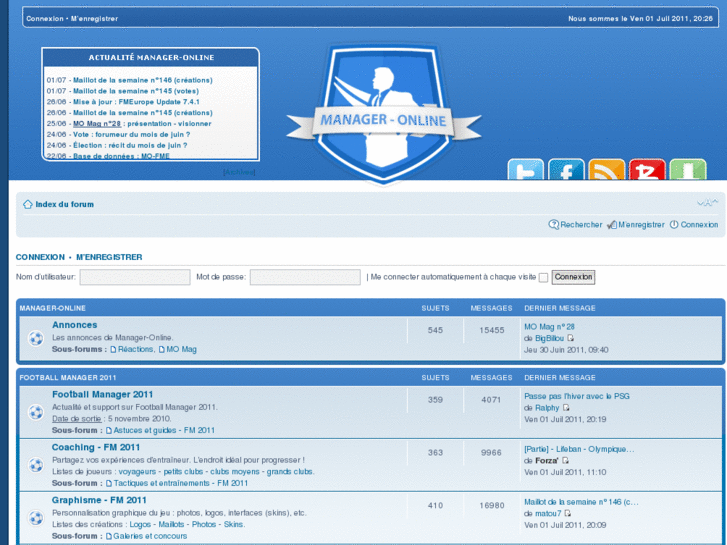The height and width of the screenshot is (545, 727).
Task: Open news Mise à jour FMEurope Update 7.4.1
Action: point(136,102)
